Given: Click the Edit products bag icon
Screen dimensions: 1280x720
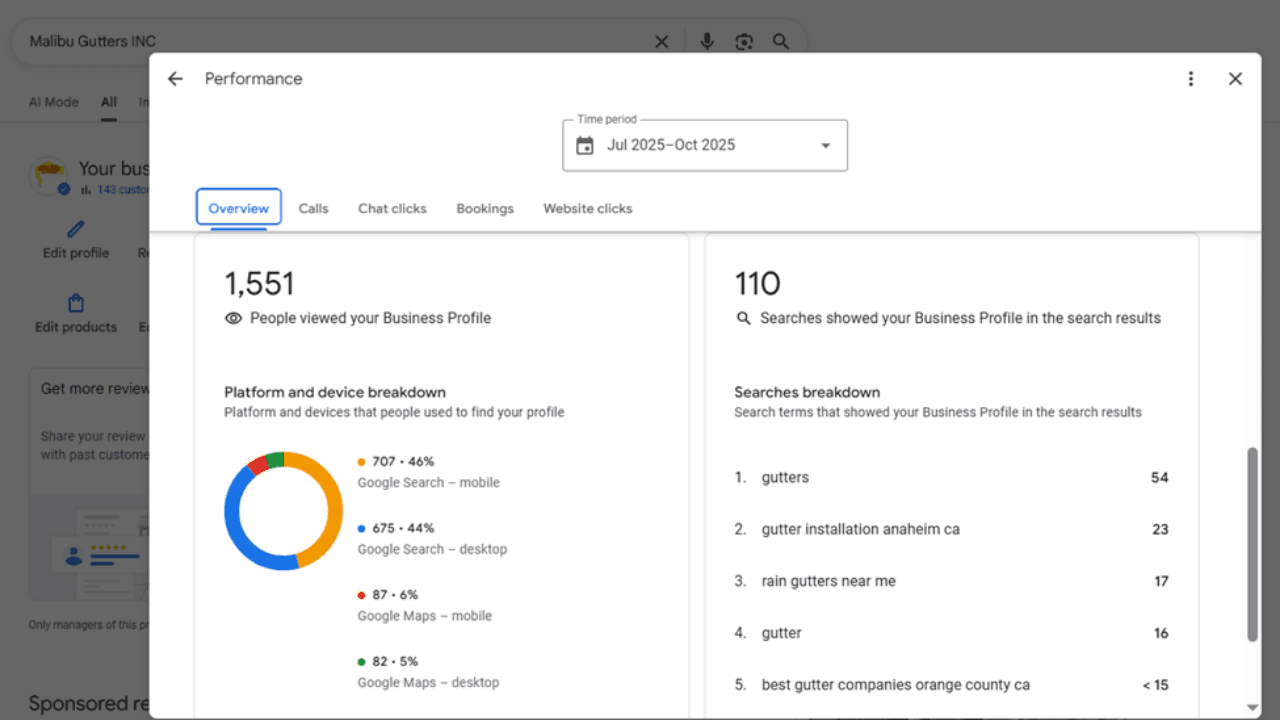Looking at the screenshot, I should click(x=76, y=303).
